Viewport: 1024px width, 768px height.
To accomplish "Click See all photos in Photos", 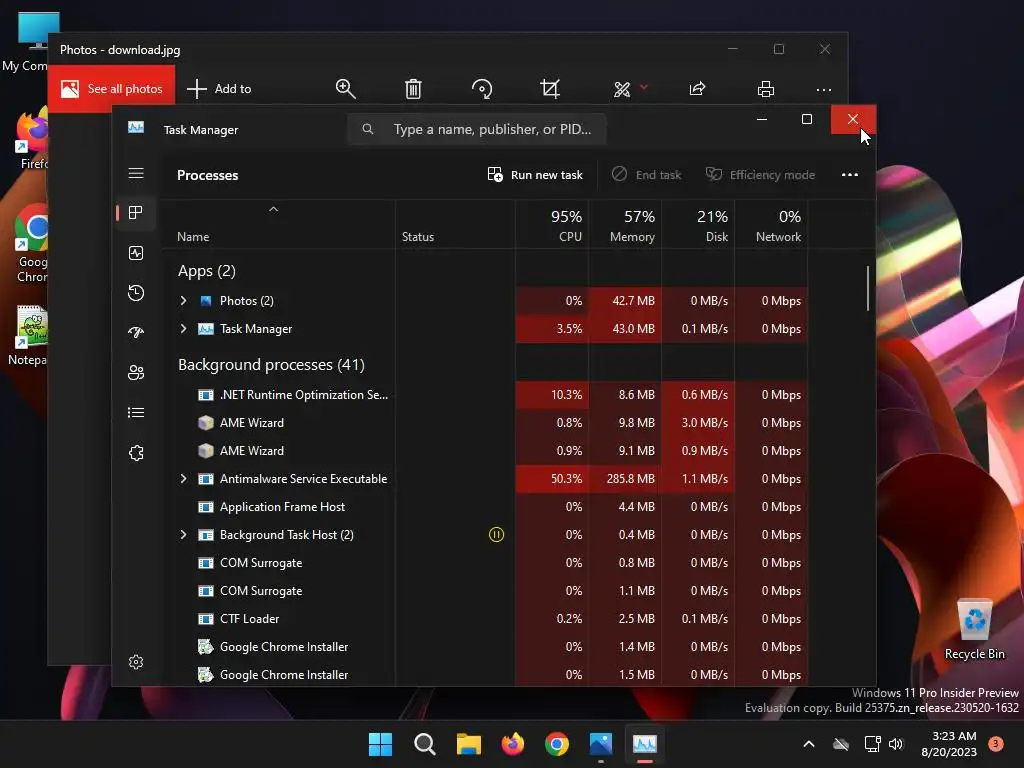I will coord(112,89).
